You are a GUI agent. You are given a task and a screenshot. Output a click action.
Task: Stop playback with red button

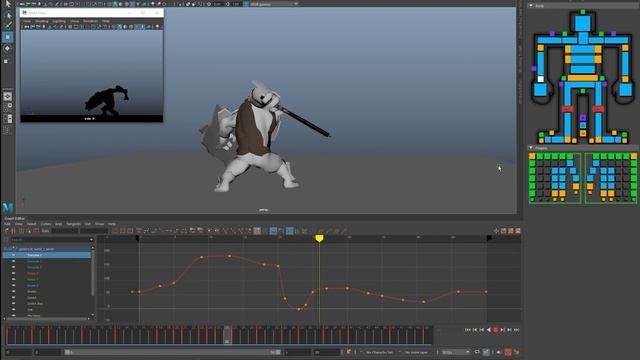coord(496,330)
